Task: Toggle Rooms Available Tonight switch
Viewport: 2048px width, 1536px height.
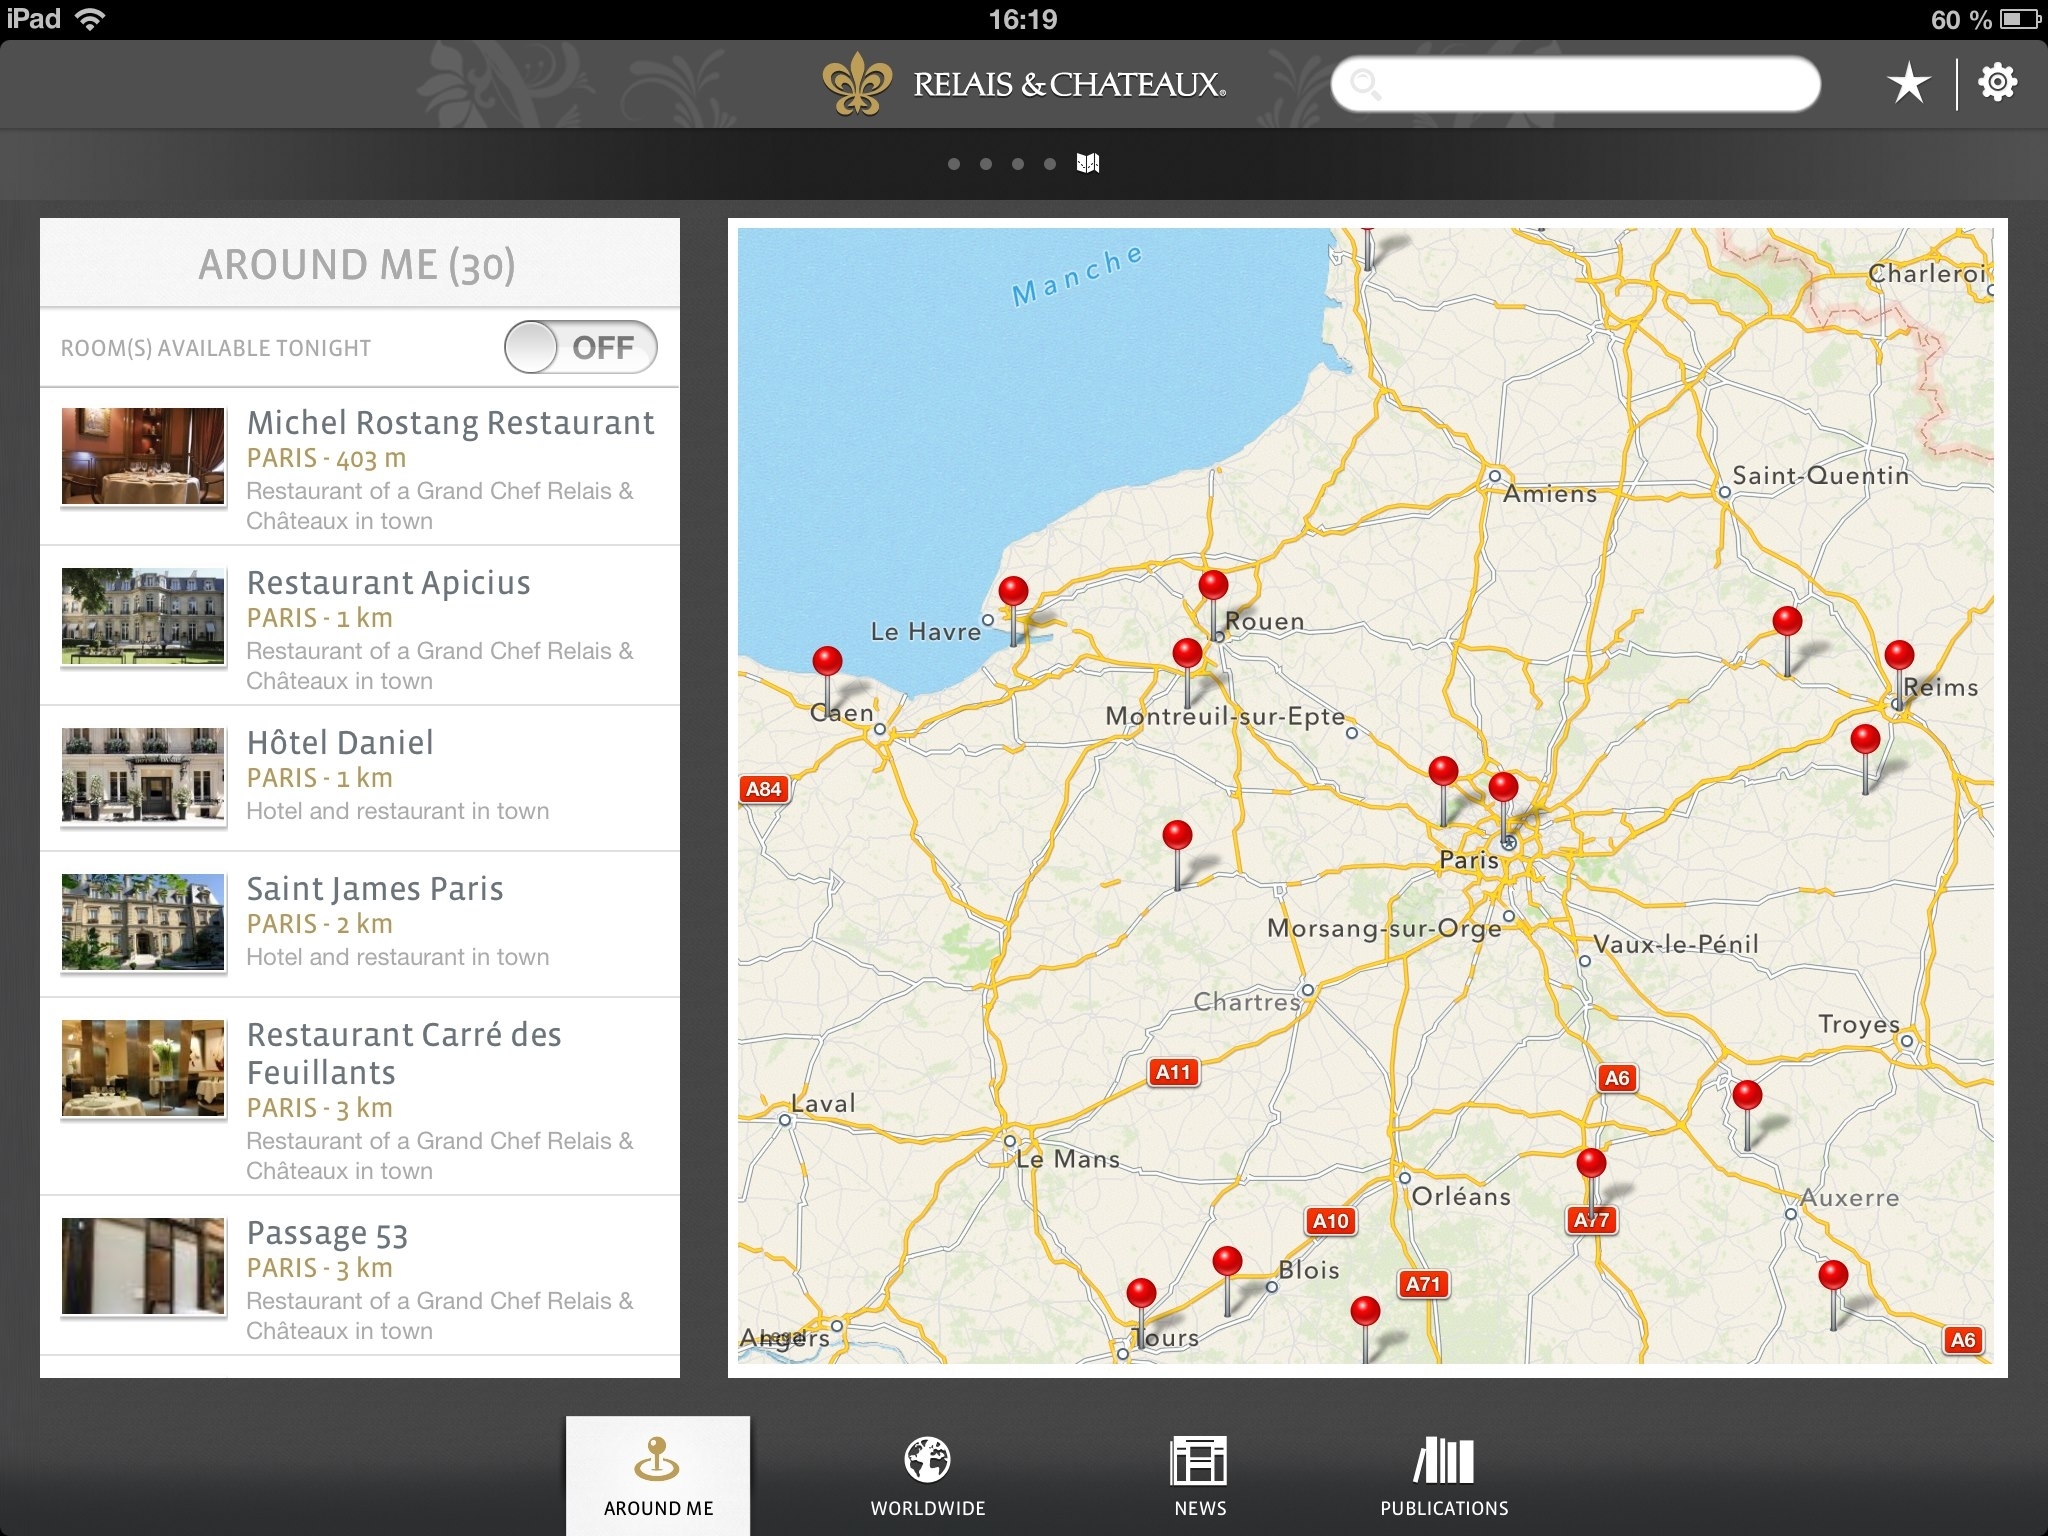Action: (580, 347)
